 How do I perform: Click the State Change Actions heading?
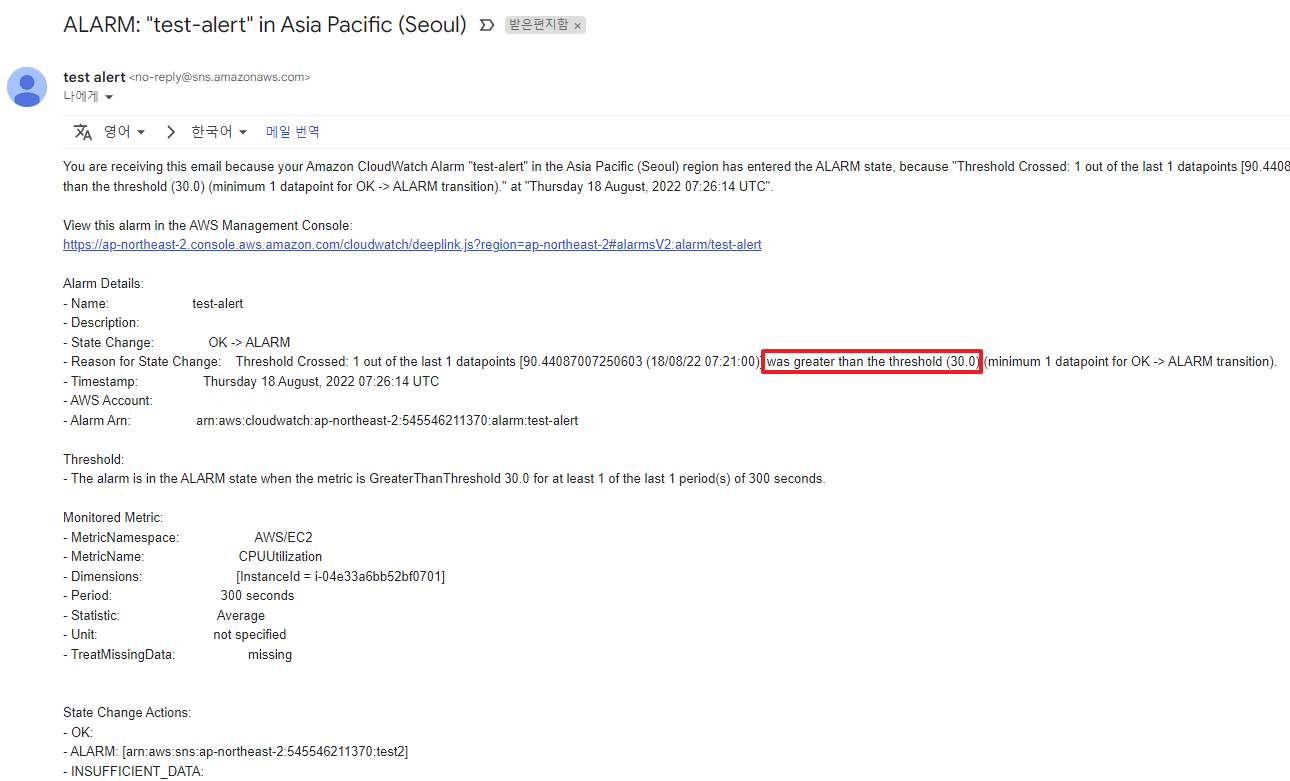point(127,712)
